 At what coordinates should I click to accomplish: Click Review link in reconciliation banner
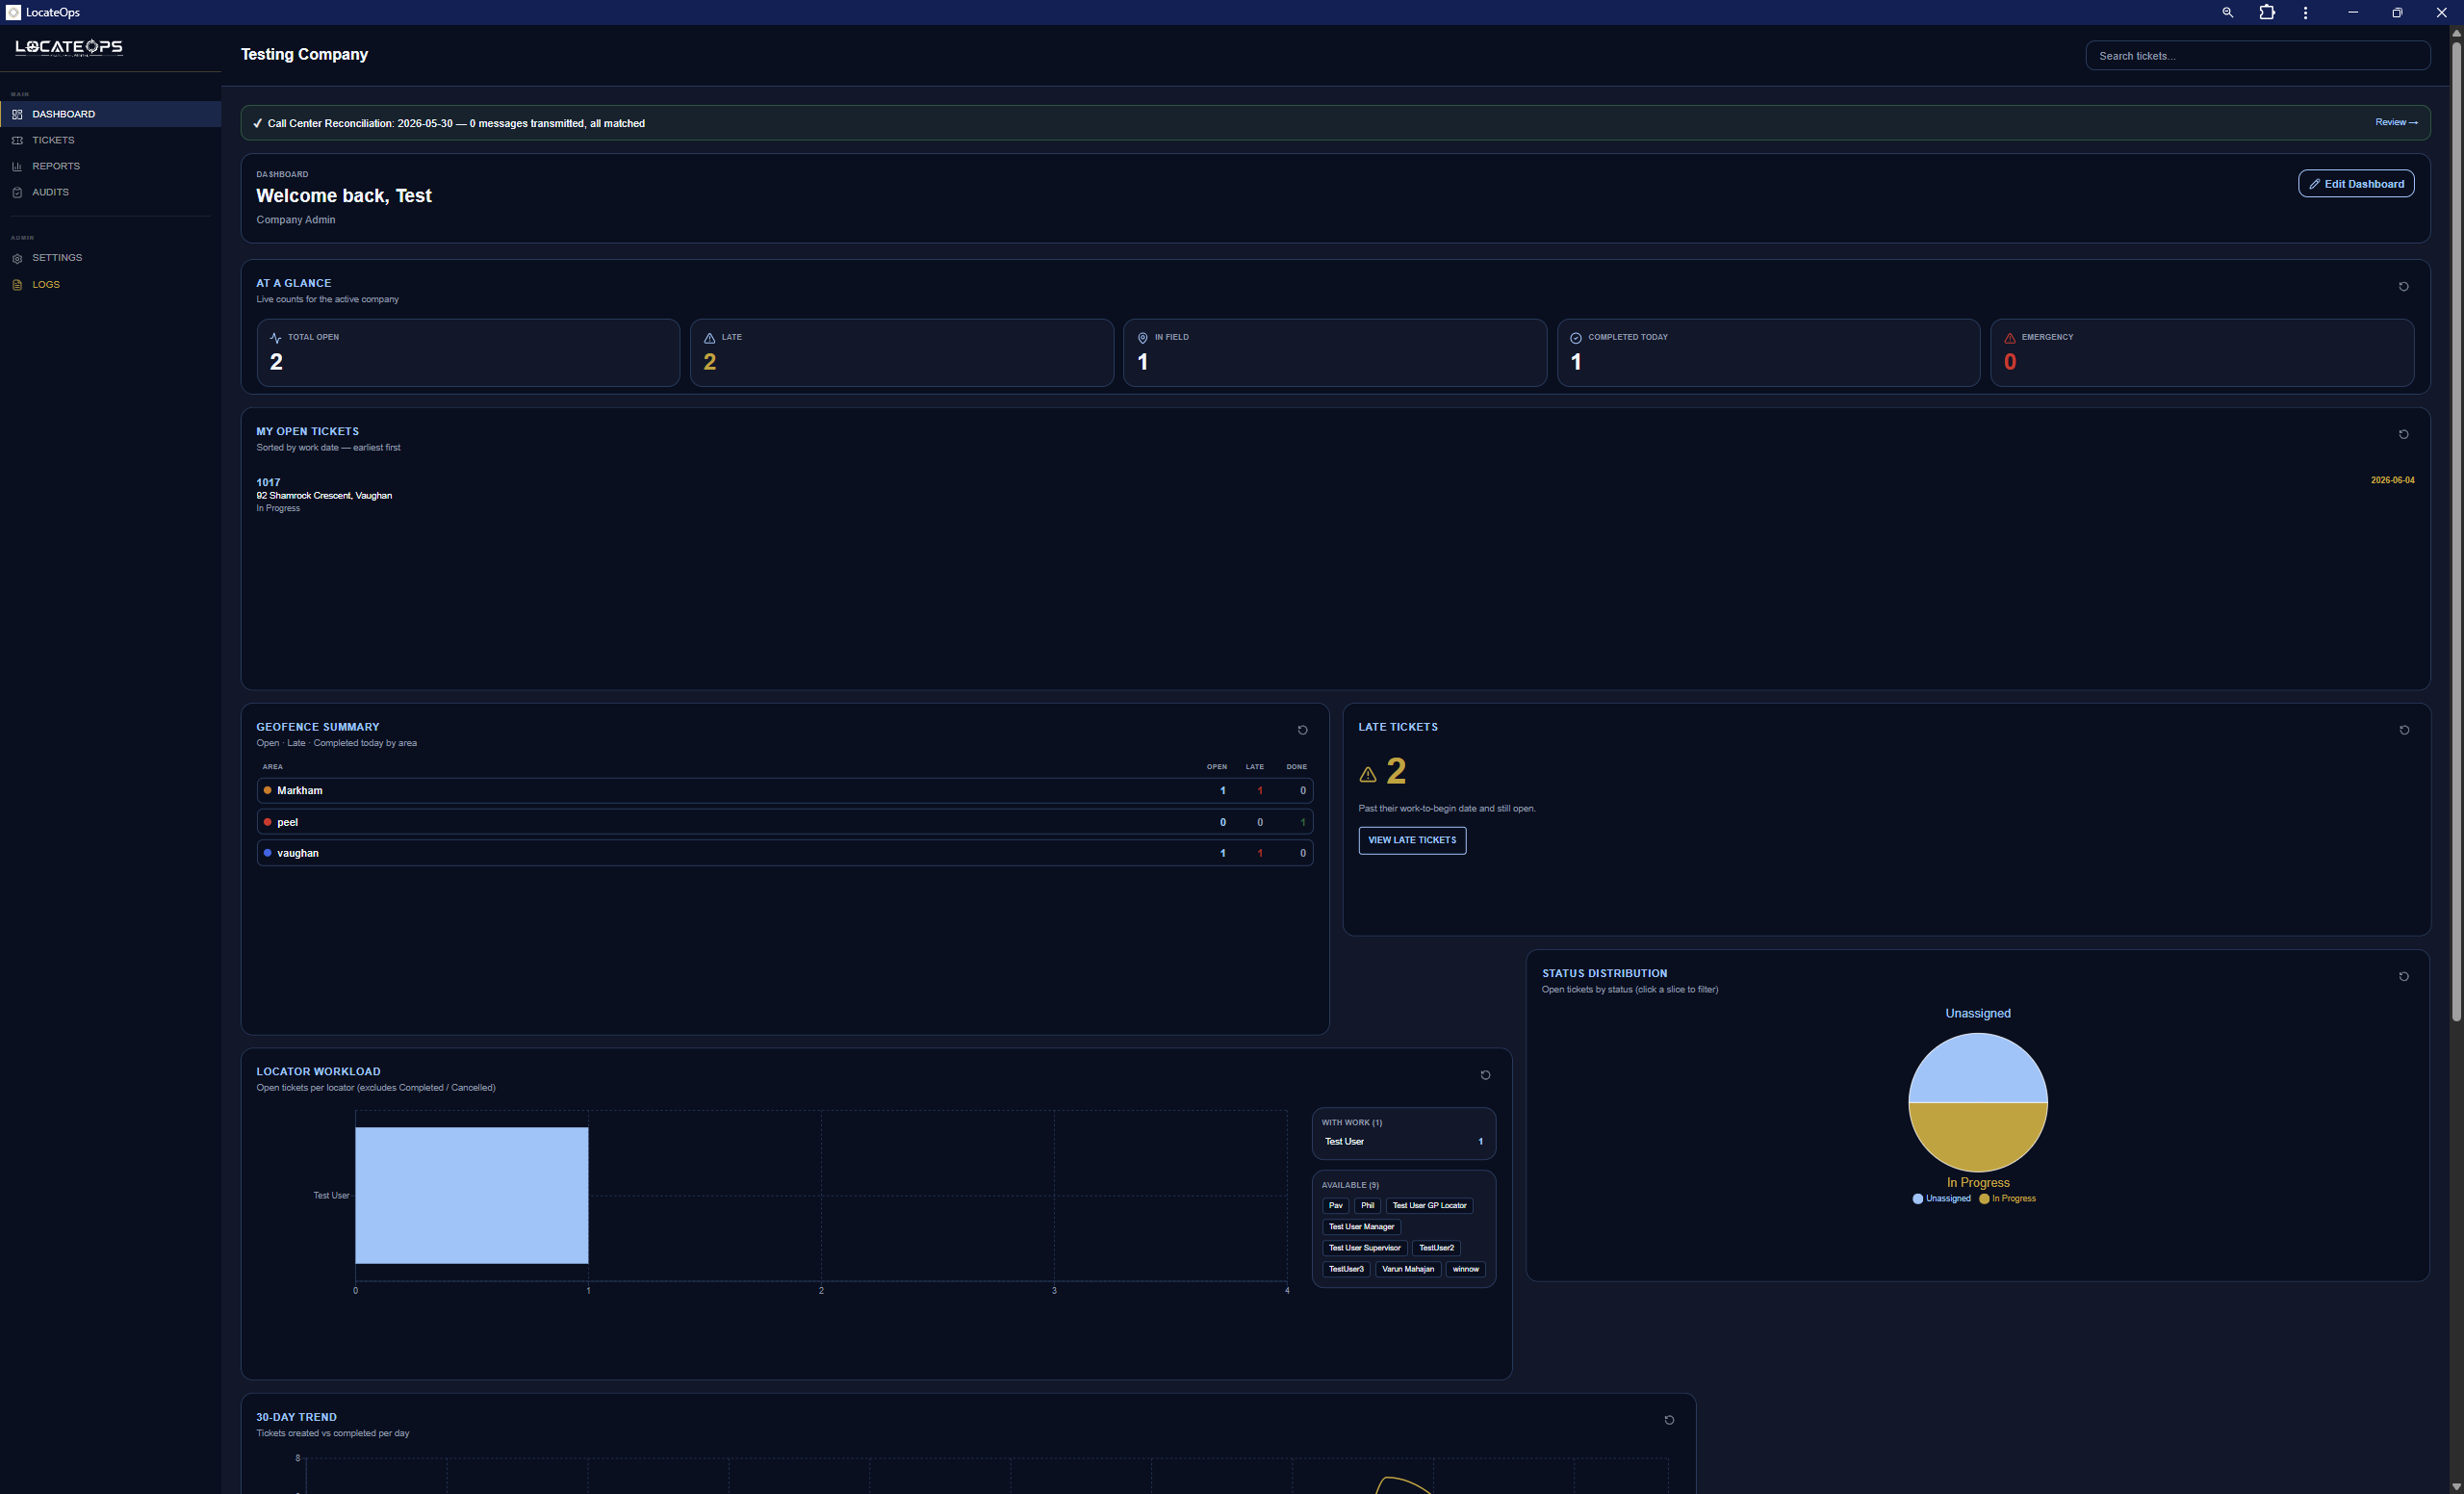(2396, 123)
